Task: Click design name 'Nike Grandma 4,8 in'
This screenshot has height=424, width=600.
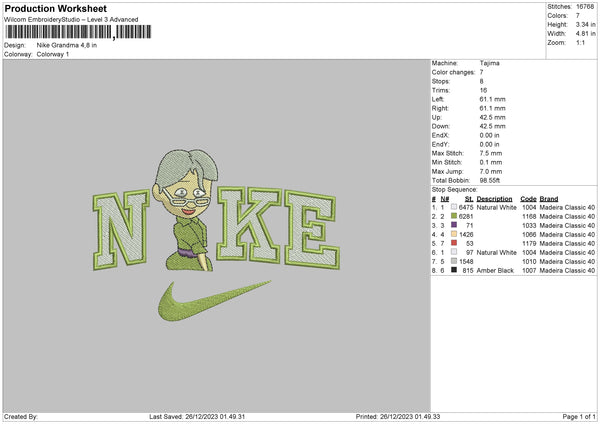Action: [x=67, y=45]
